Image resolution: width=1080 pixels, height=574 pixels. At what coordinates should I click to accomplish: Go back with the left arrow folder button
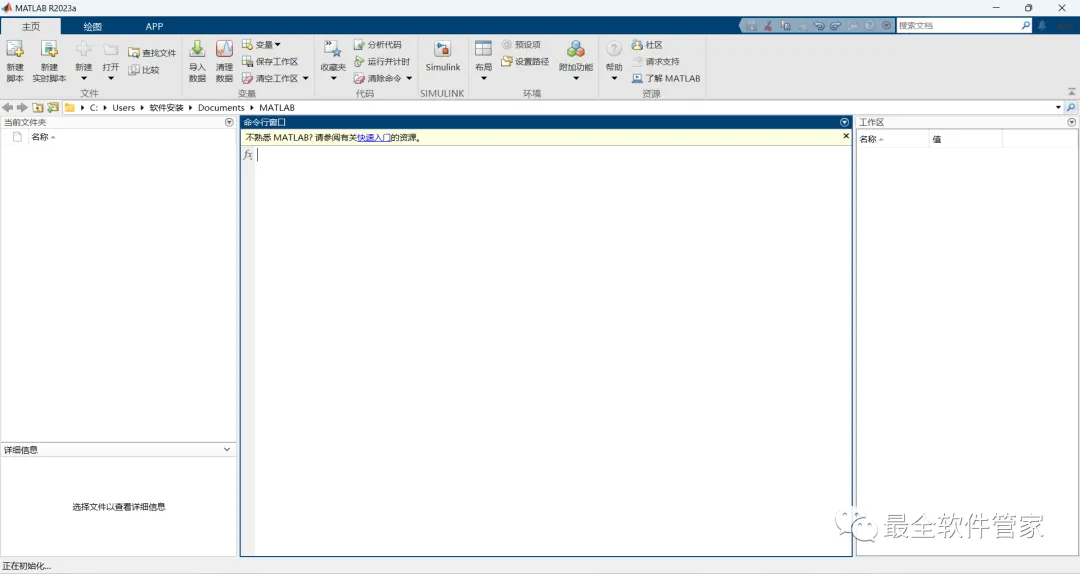[x=8, y=107]
